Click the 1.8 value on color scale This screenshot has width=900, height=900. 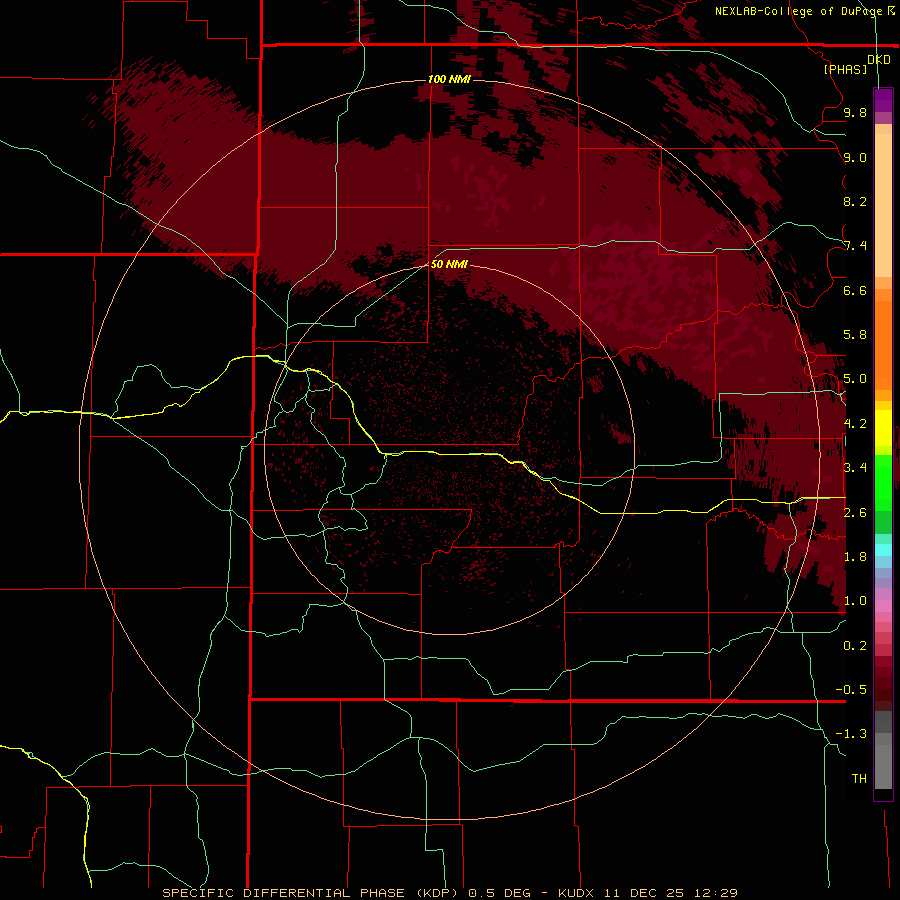[x=855, y=557]
